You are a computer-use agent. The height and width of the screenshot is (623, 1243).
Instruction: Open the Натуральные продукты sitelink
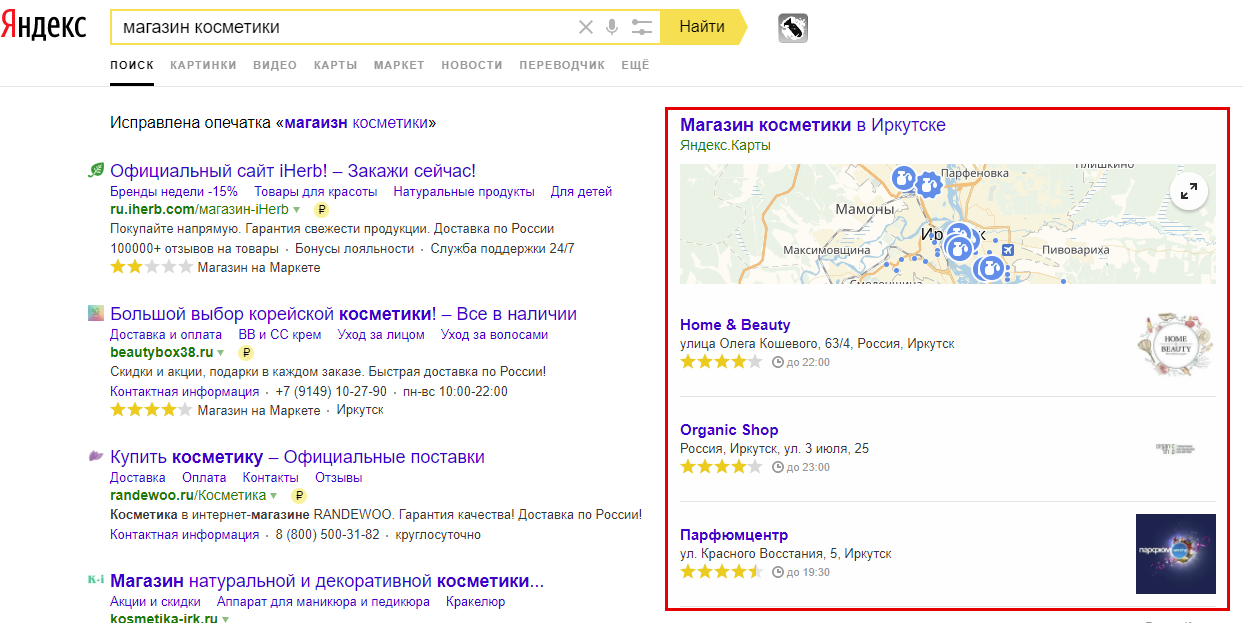(464, 191)
